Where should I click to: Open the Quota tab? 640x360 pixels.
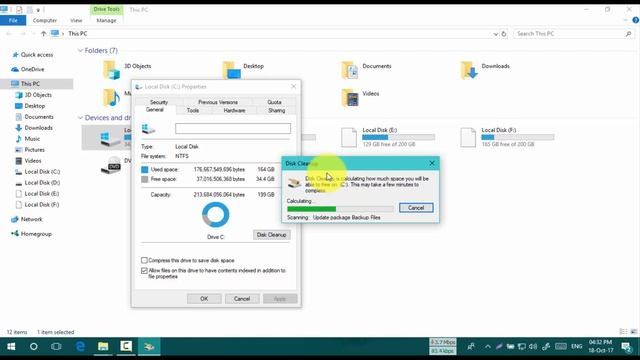coord(274,102)
